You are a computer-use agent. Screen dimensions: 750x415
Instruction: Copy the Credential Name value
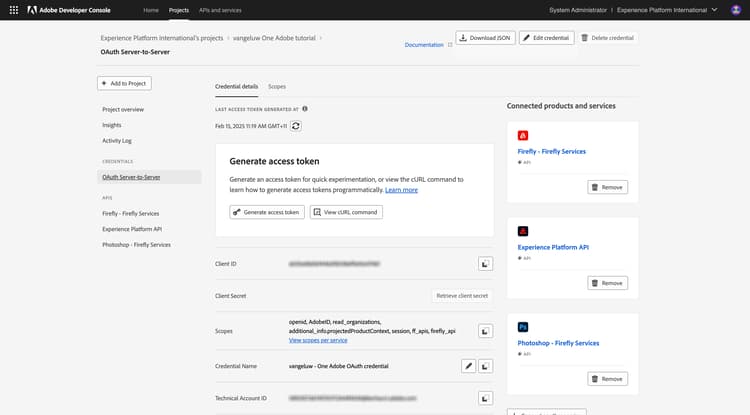[x=485, y=366]
